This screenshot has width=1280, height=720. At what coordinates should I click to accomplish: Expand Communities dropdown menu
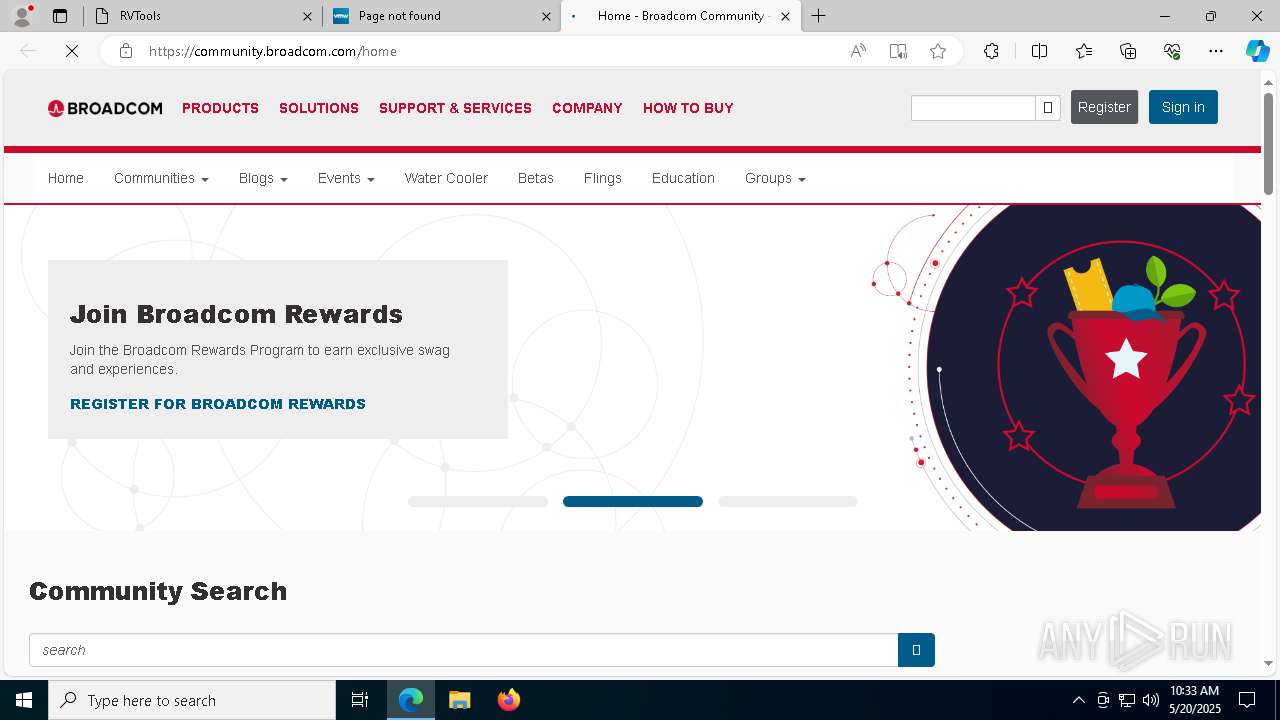point(161,178)
